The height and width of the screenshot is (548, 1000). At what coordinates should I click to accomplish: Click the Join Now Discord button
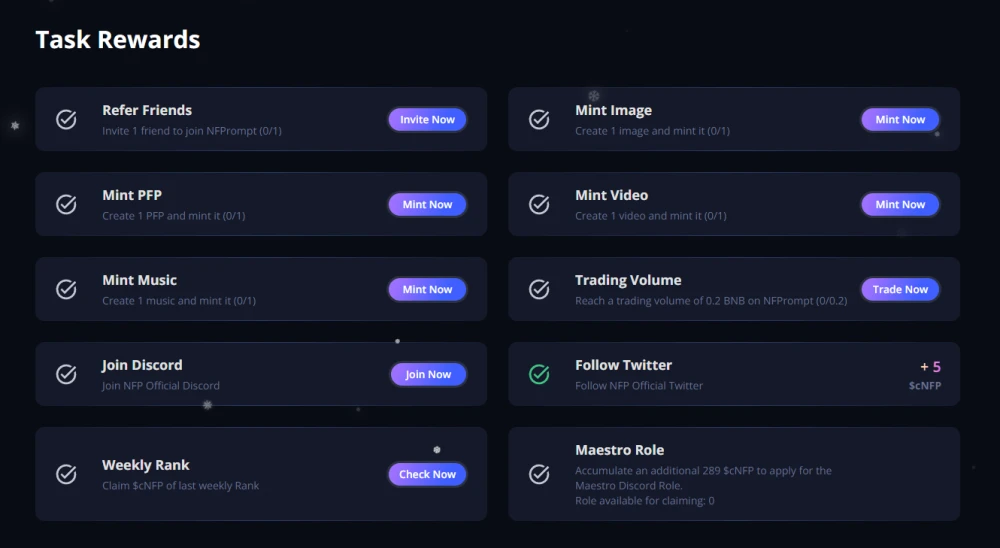[428, 374]
